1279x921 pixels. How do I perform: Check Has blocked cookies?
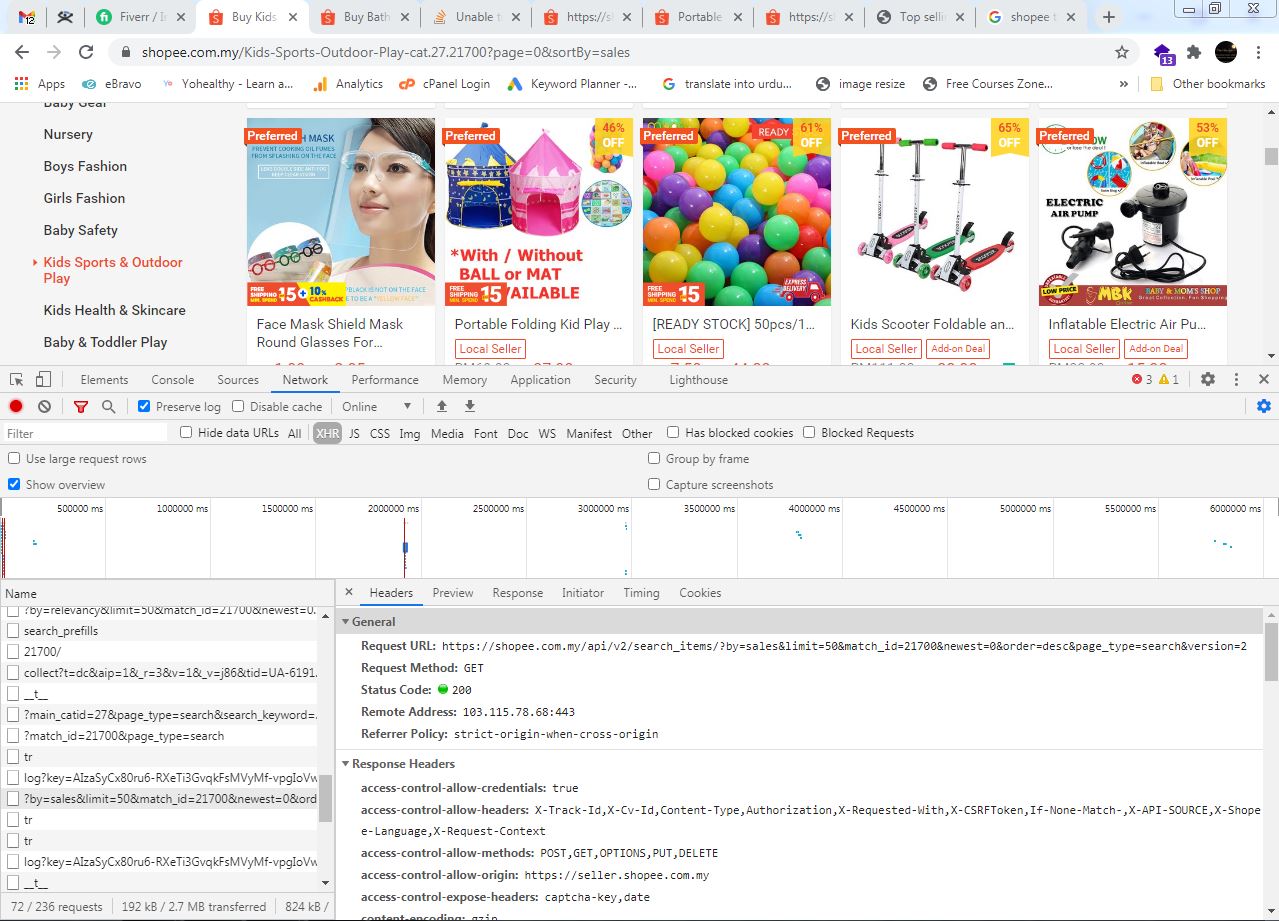(673, 432)
